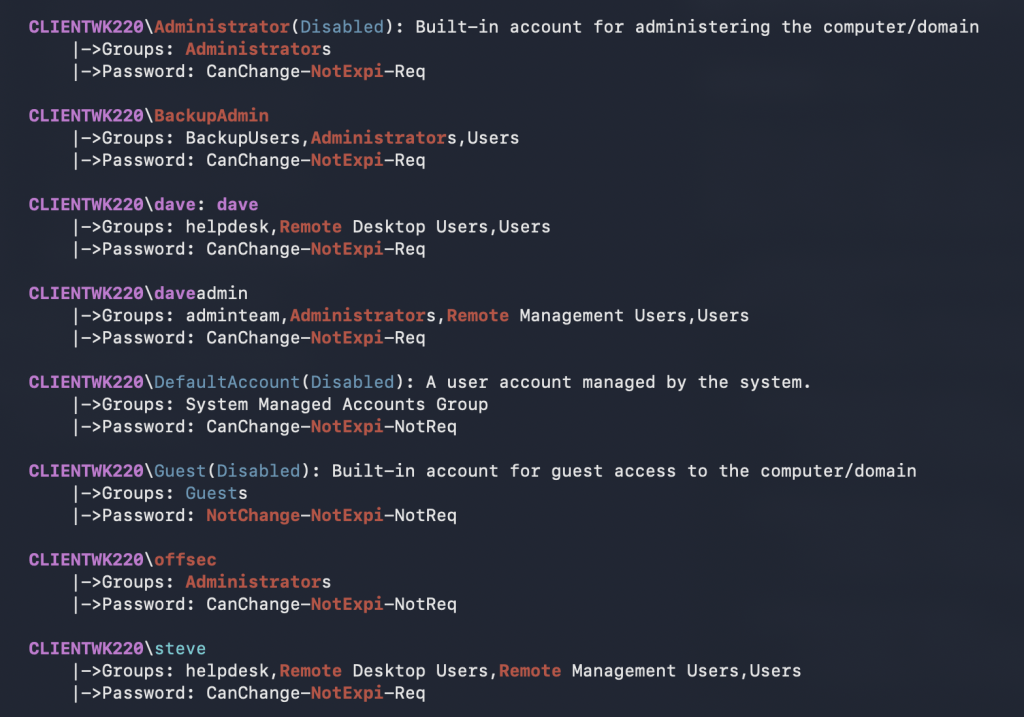The width and height of the screenshot is (1024, 717).
Task: Click 'Disabled' next to DefaultAccount
Action: (352, 382)
